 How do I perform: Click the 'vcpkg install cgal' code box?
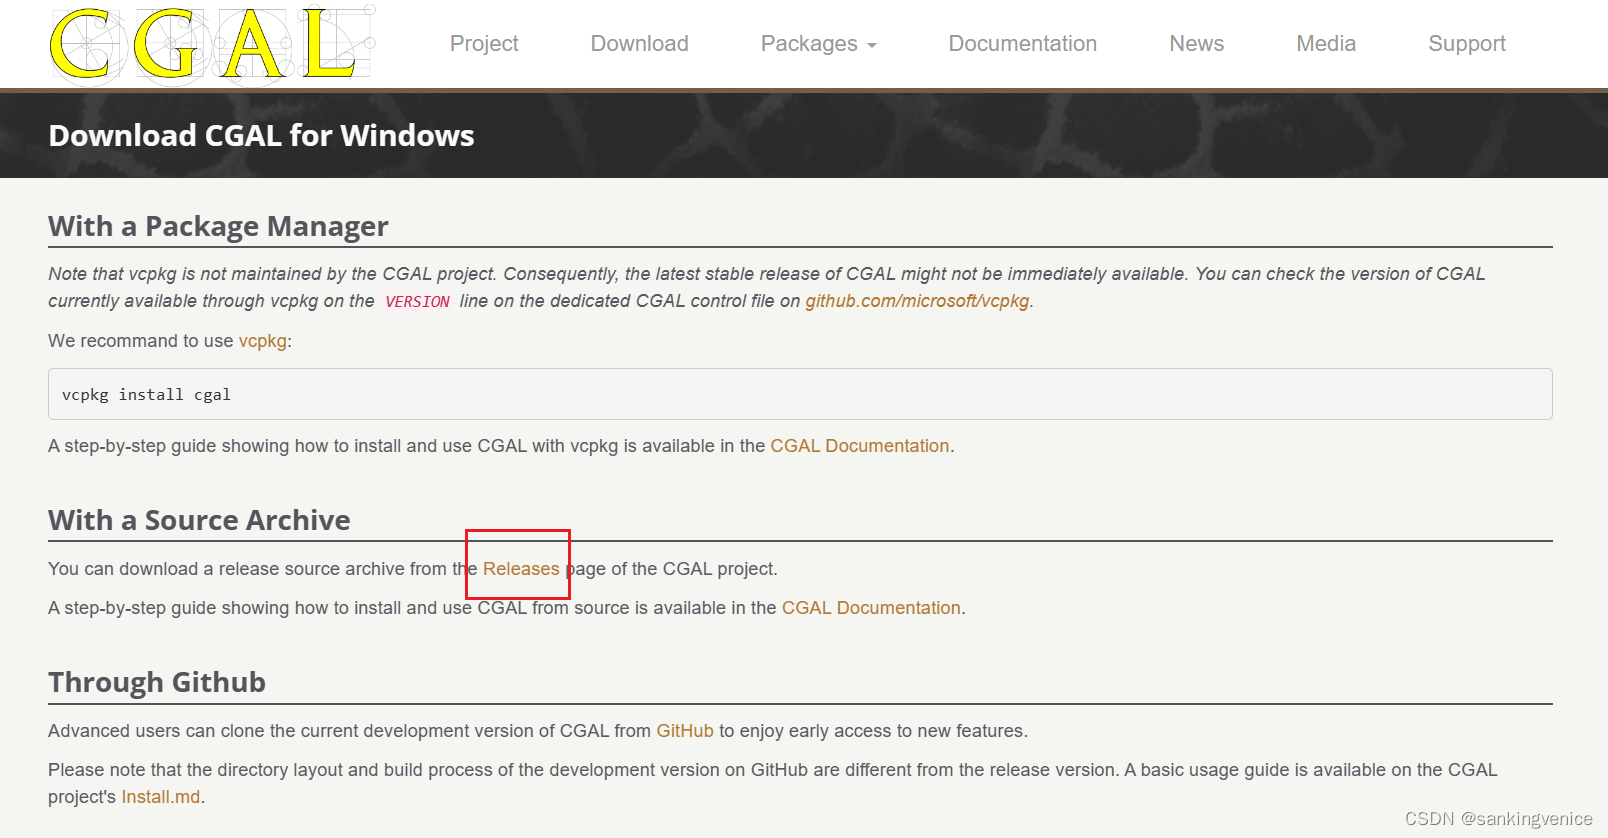tap(800, 394)
